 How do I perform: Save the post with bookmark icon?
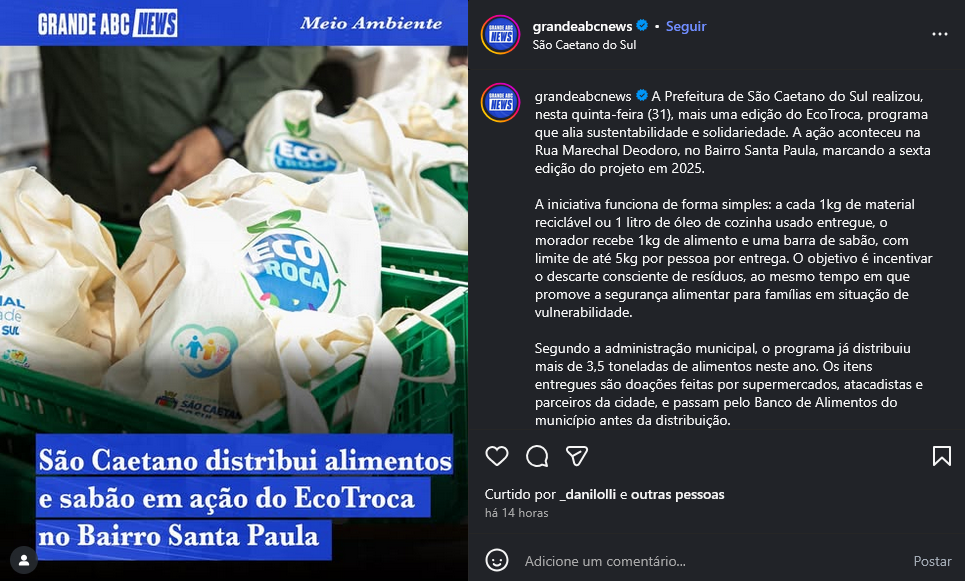click(941, 456)
